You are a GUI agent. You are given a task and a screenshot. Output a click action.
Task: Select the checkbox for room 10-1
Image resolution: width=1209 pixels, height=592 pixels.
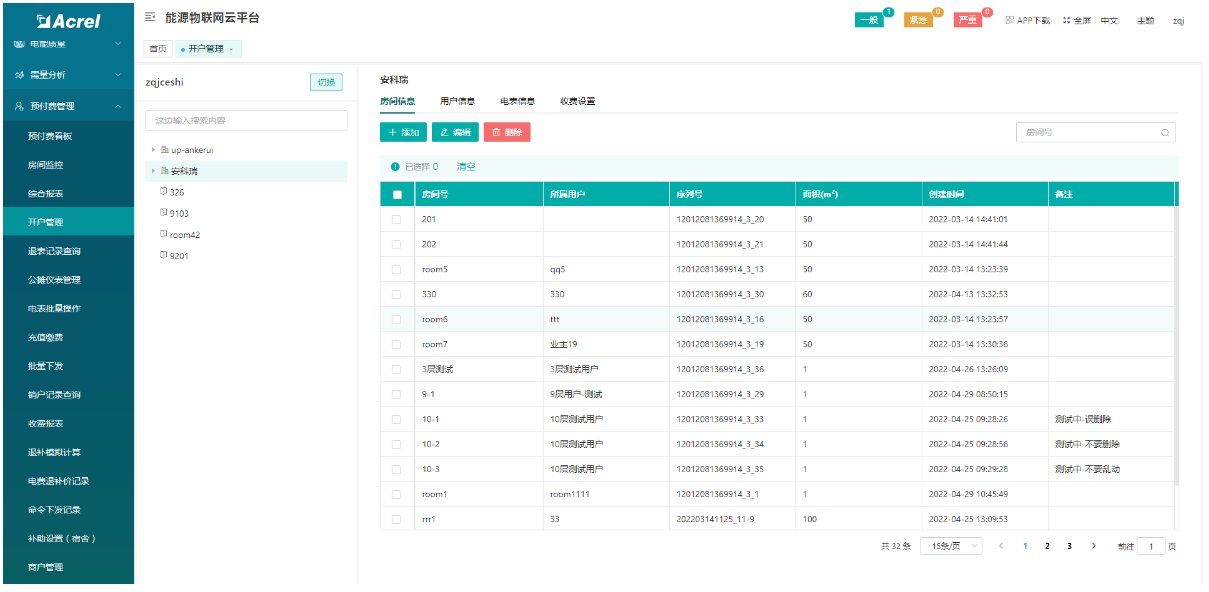click(397, 419)
